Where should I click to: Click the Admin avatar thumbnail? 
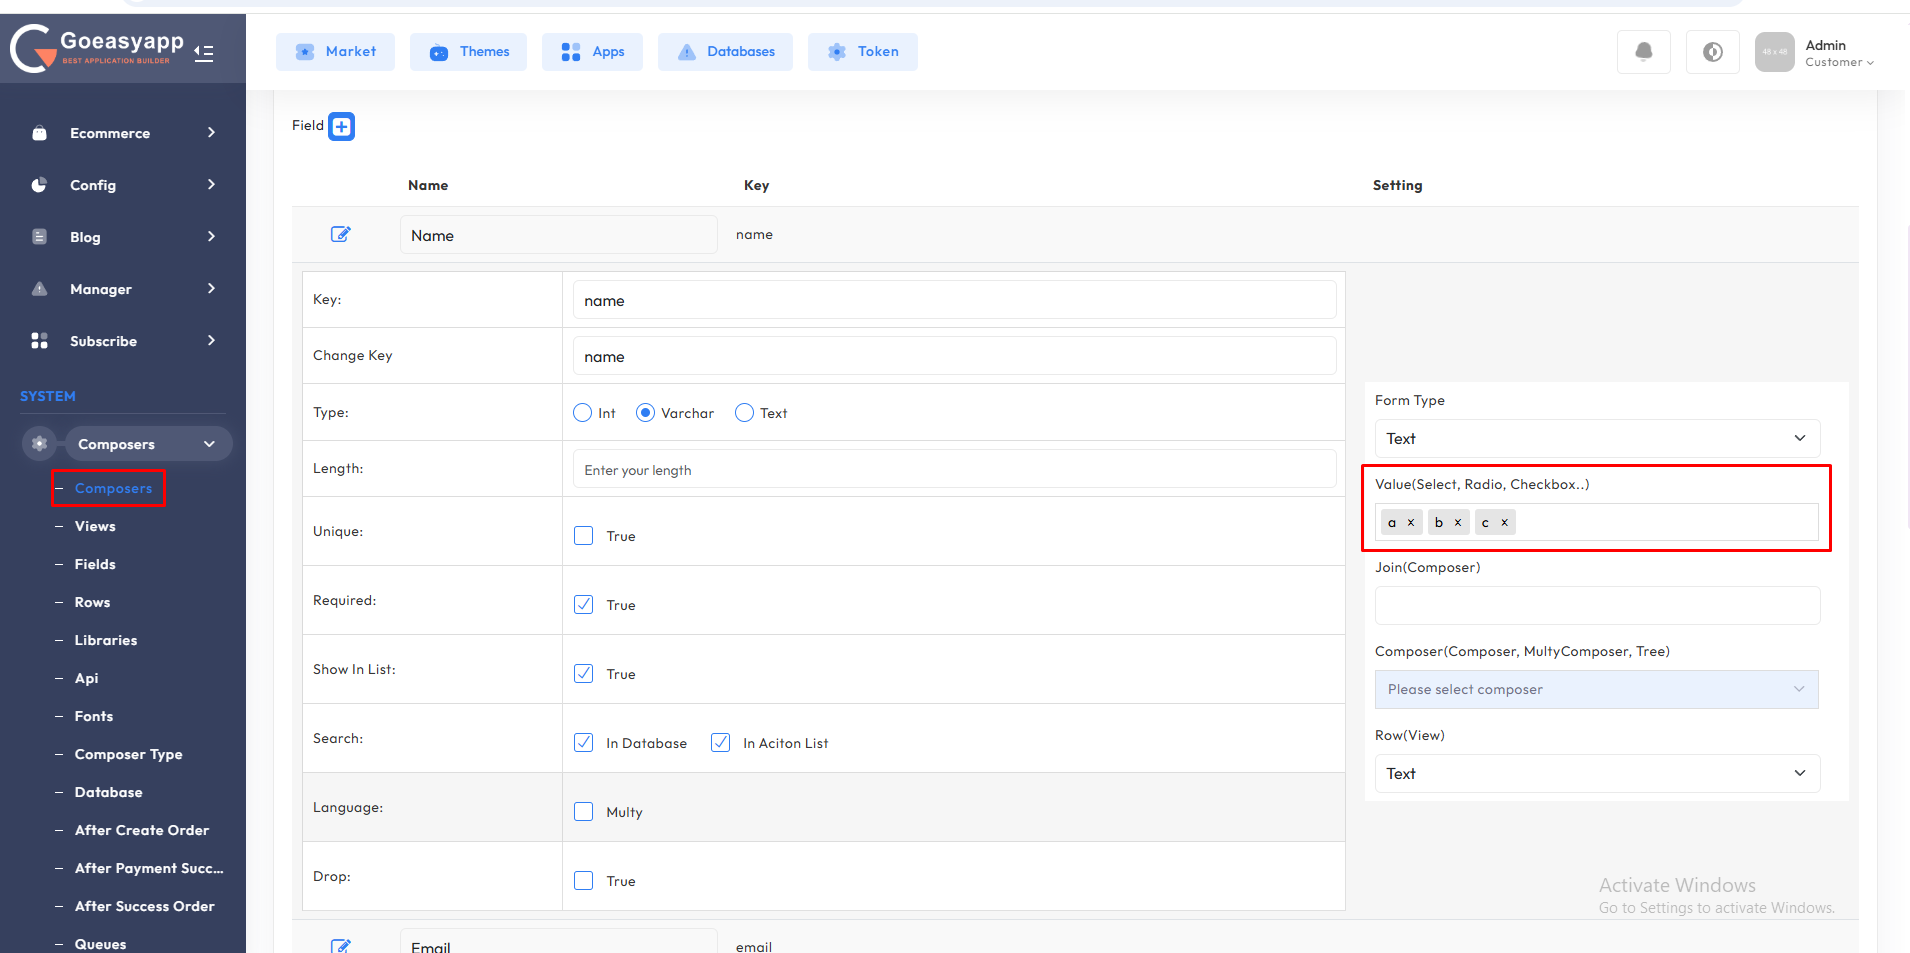click(1774, 52)
